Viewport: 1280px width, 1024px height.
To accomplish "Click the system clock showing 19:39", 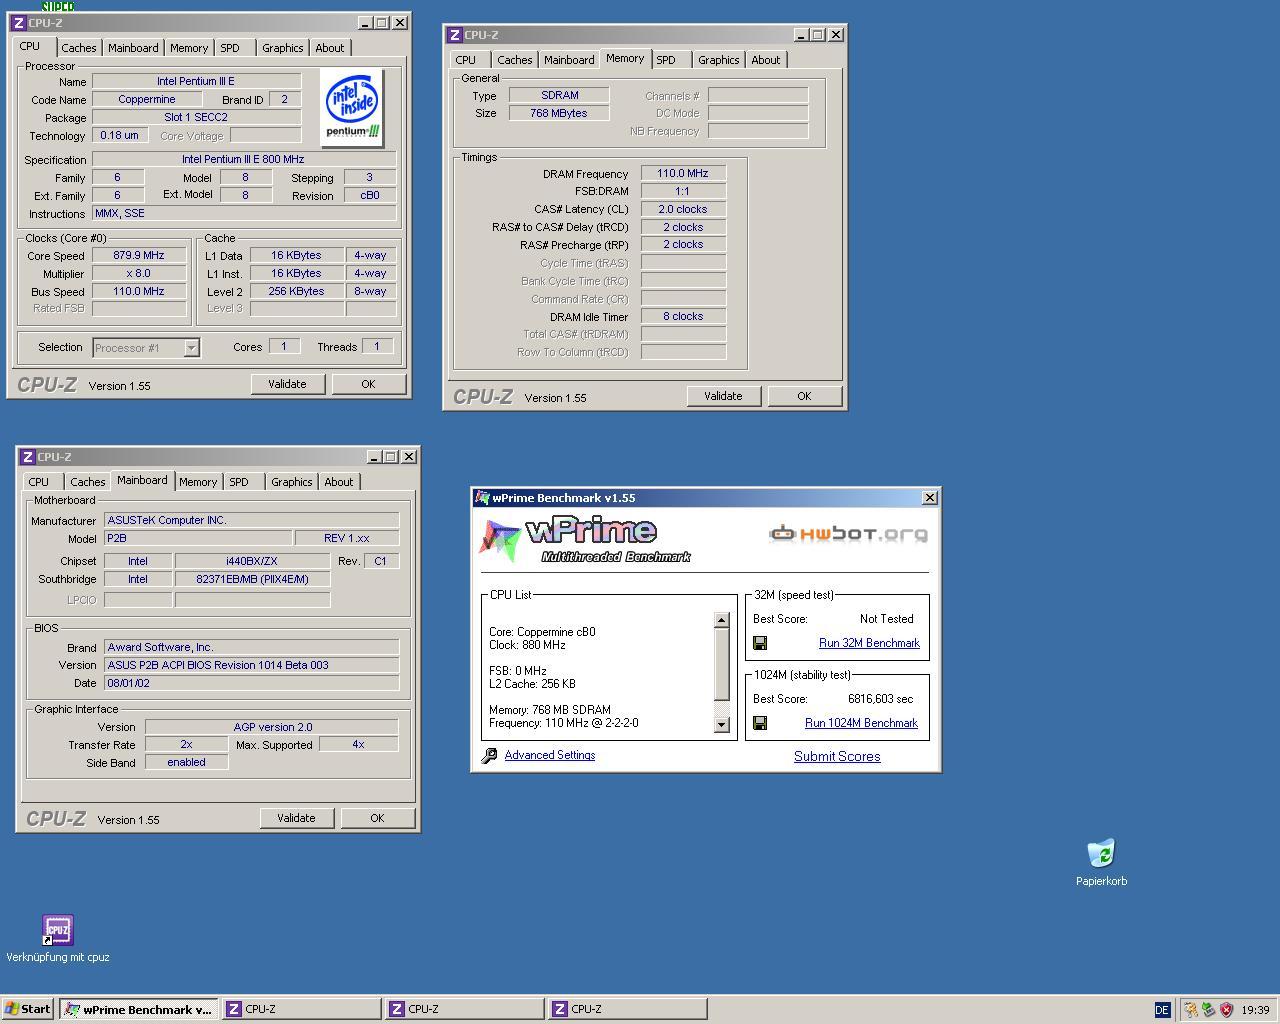I will (x=1255, y=1010).
